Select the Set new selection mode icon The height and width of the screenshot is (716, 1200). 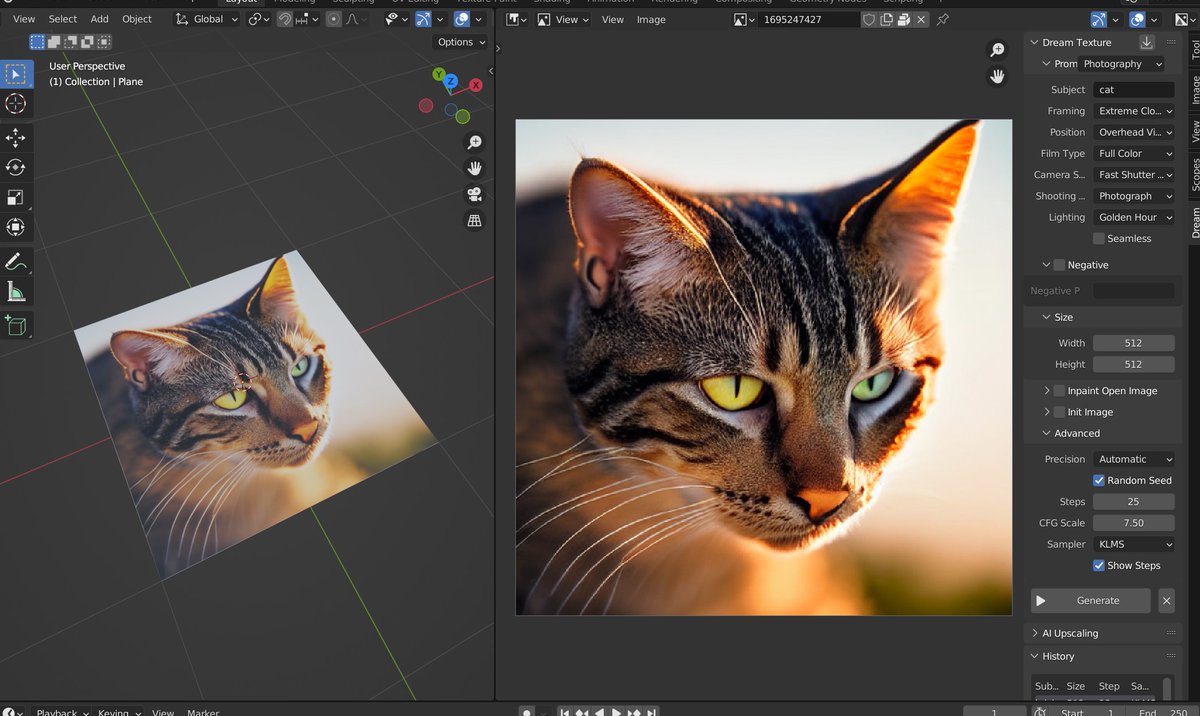[x=37, y=41]
